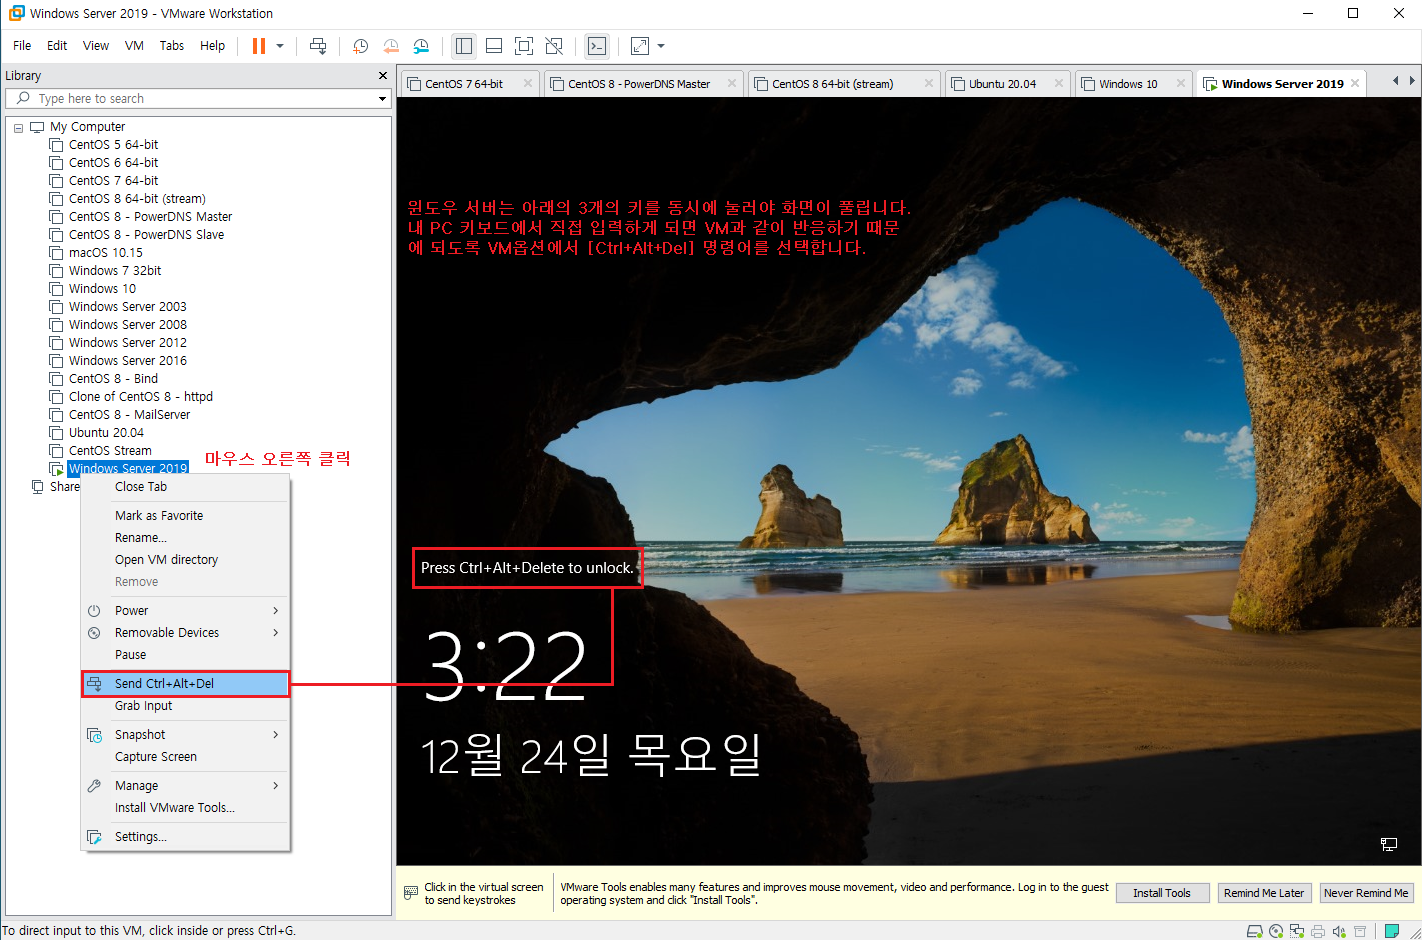Click the sound card status icon
1422x940 pixels.
coord(1339,931)
